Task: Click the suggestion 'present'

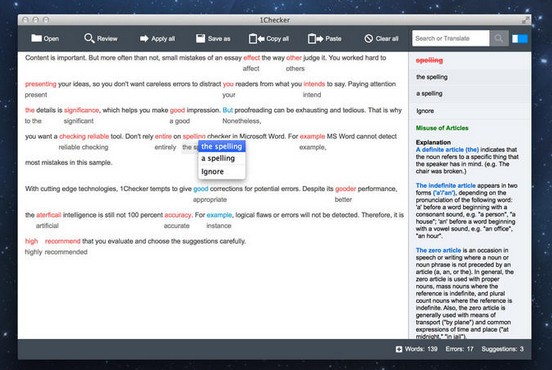Action: click(36, 95)
